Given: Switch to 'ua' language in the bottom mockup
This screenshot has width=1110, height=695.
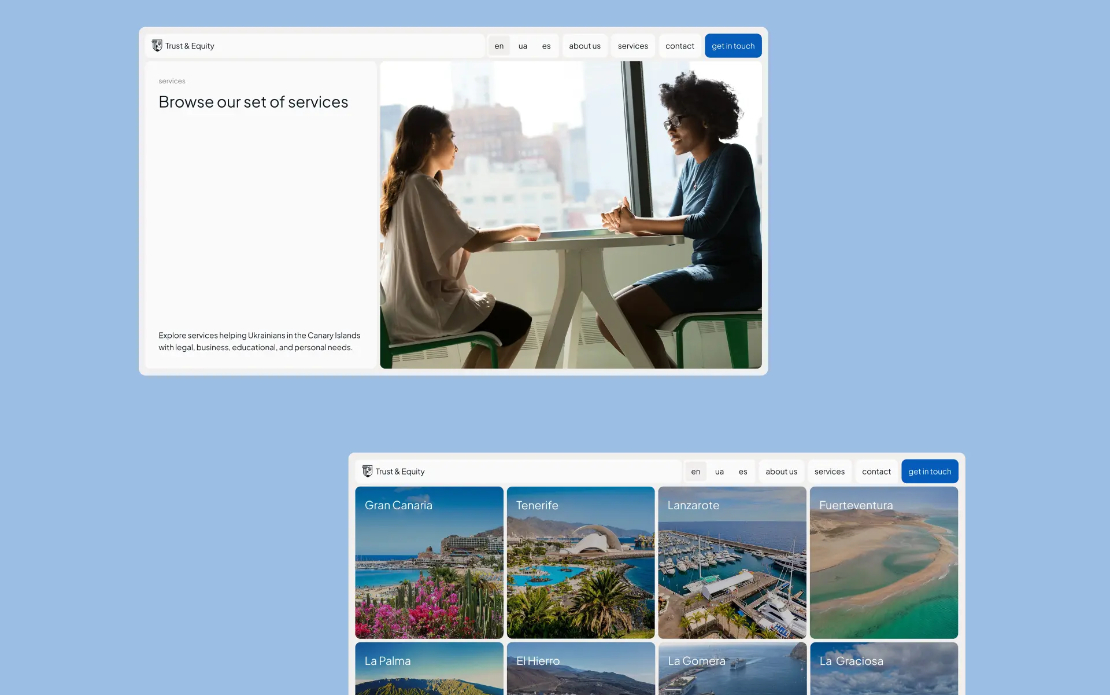Looking at the screenshot, I should coord(719,471).
